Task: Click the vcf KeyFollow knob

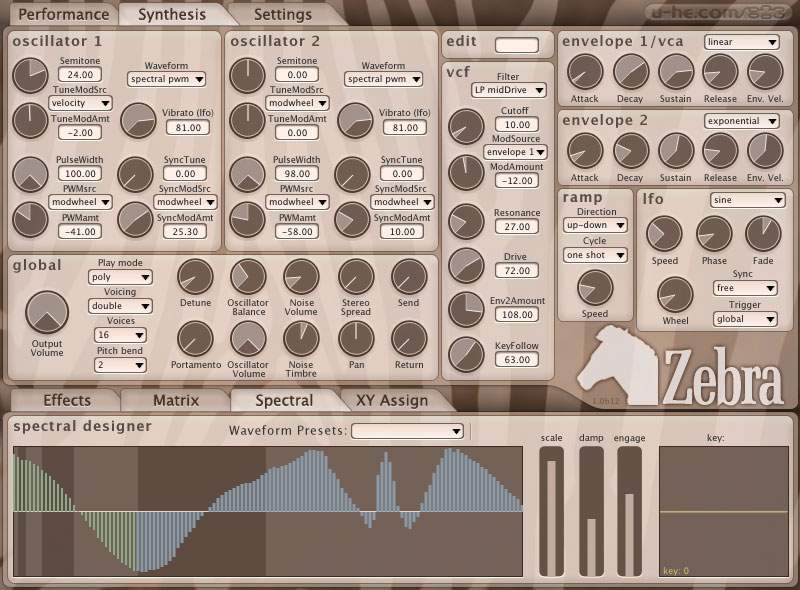Action: tap(466, 355)
